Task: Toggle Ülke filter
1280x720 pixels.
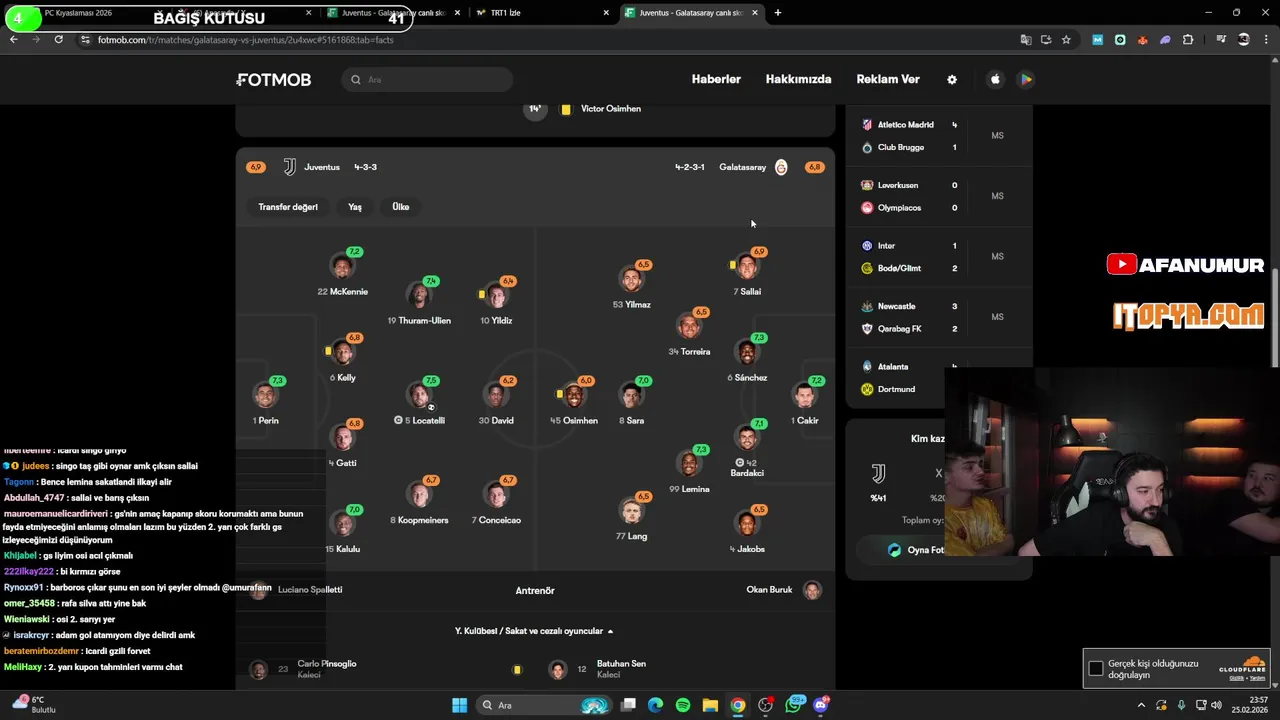Action: [401, 207]
